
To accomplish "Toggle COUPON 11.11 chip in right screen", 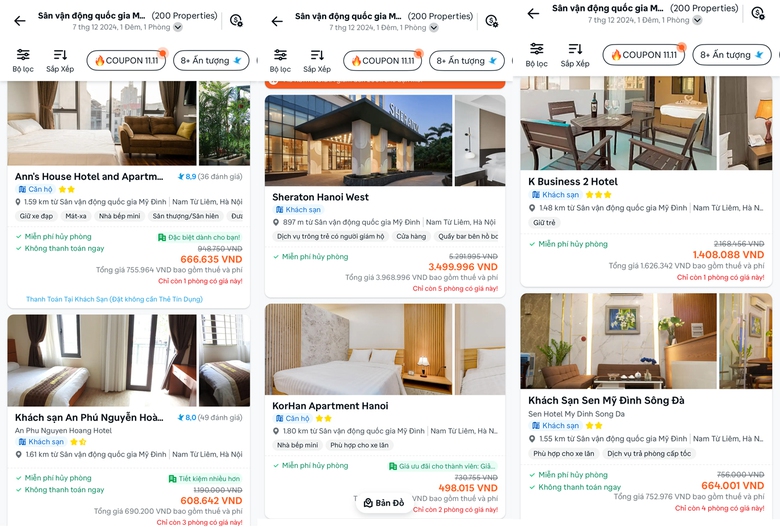I will tap(644, 55).
